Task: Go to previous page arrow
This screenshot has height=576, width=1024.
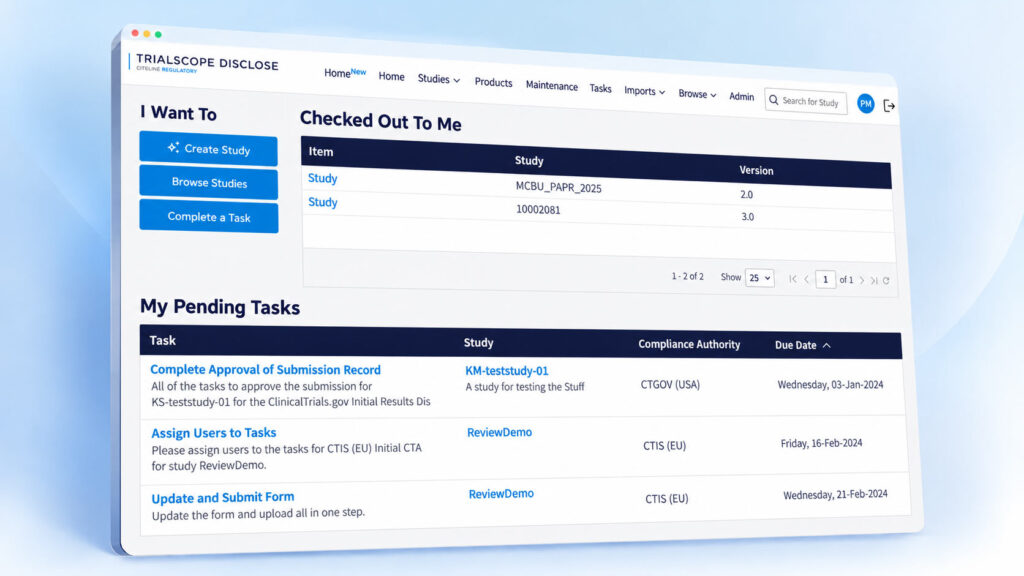Action: 807,279
